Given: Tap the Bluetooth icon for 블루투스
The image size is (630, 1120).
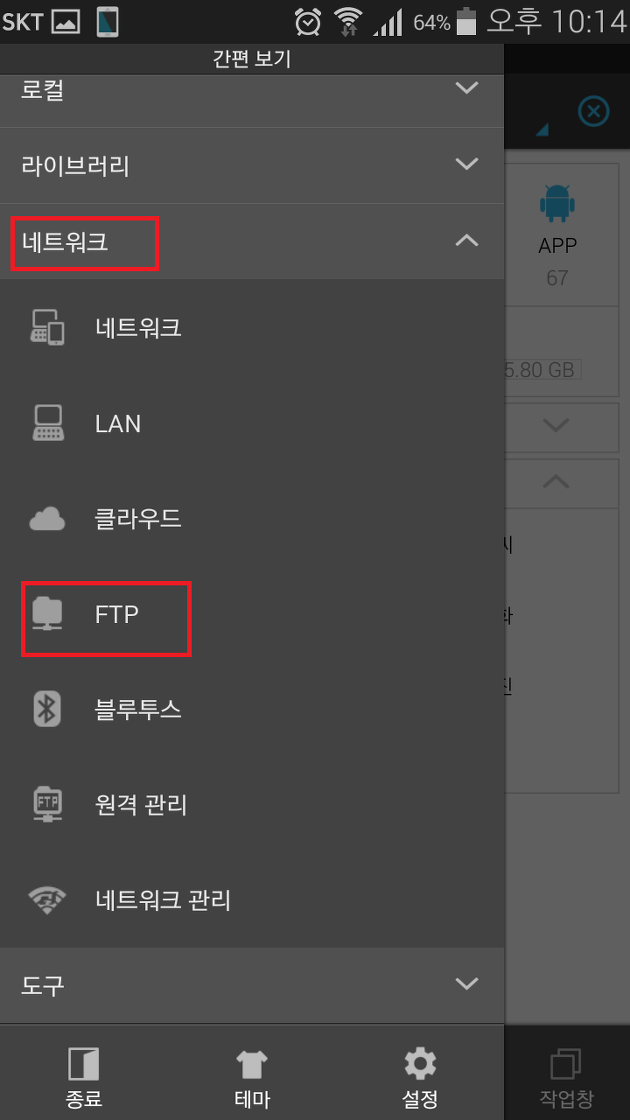Looking at the screenshot, I should pos(47,709).
